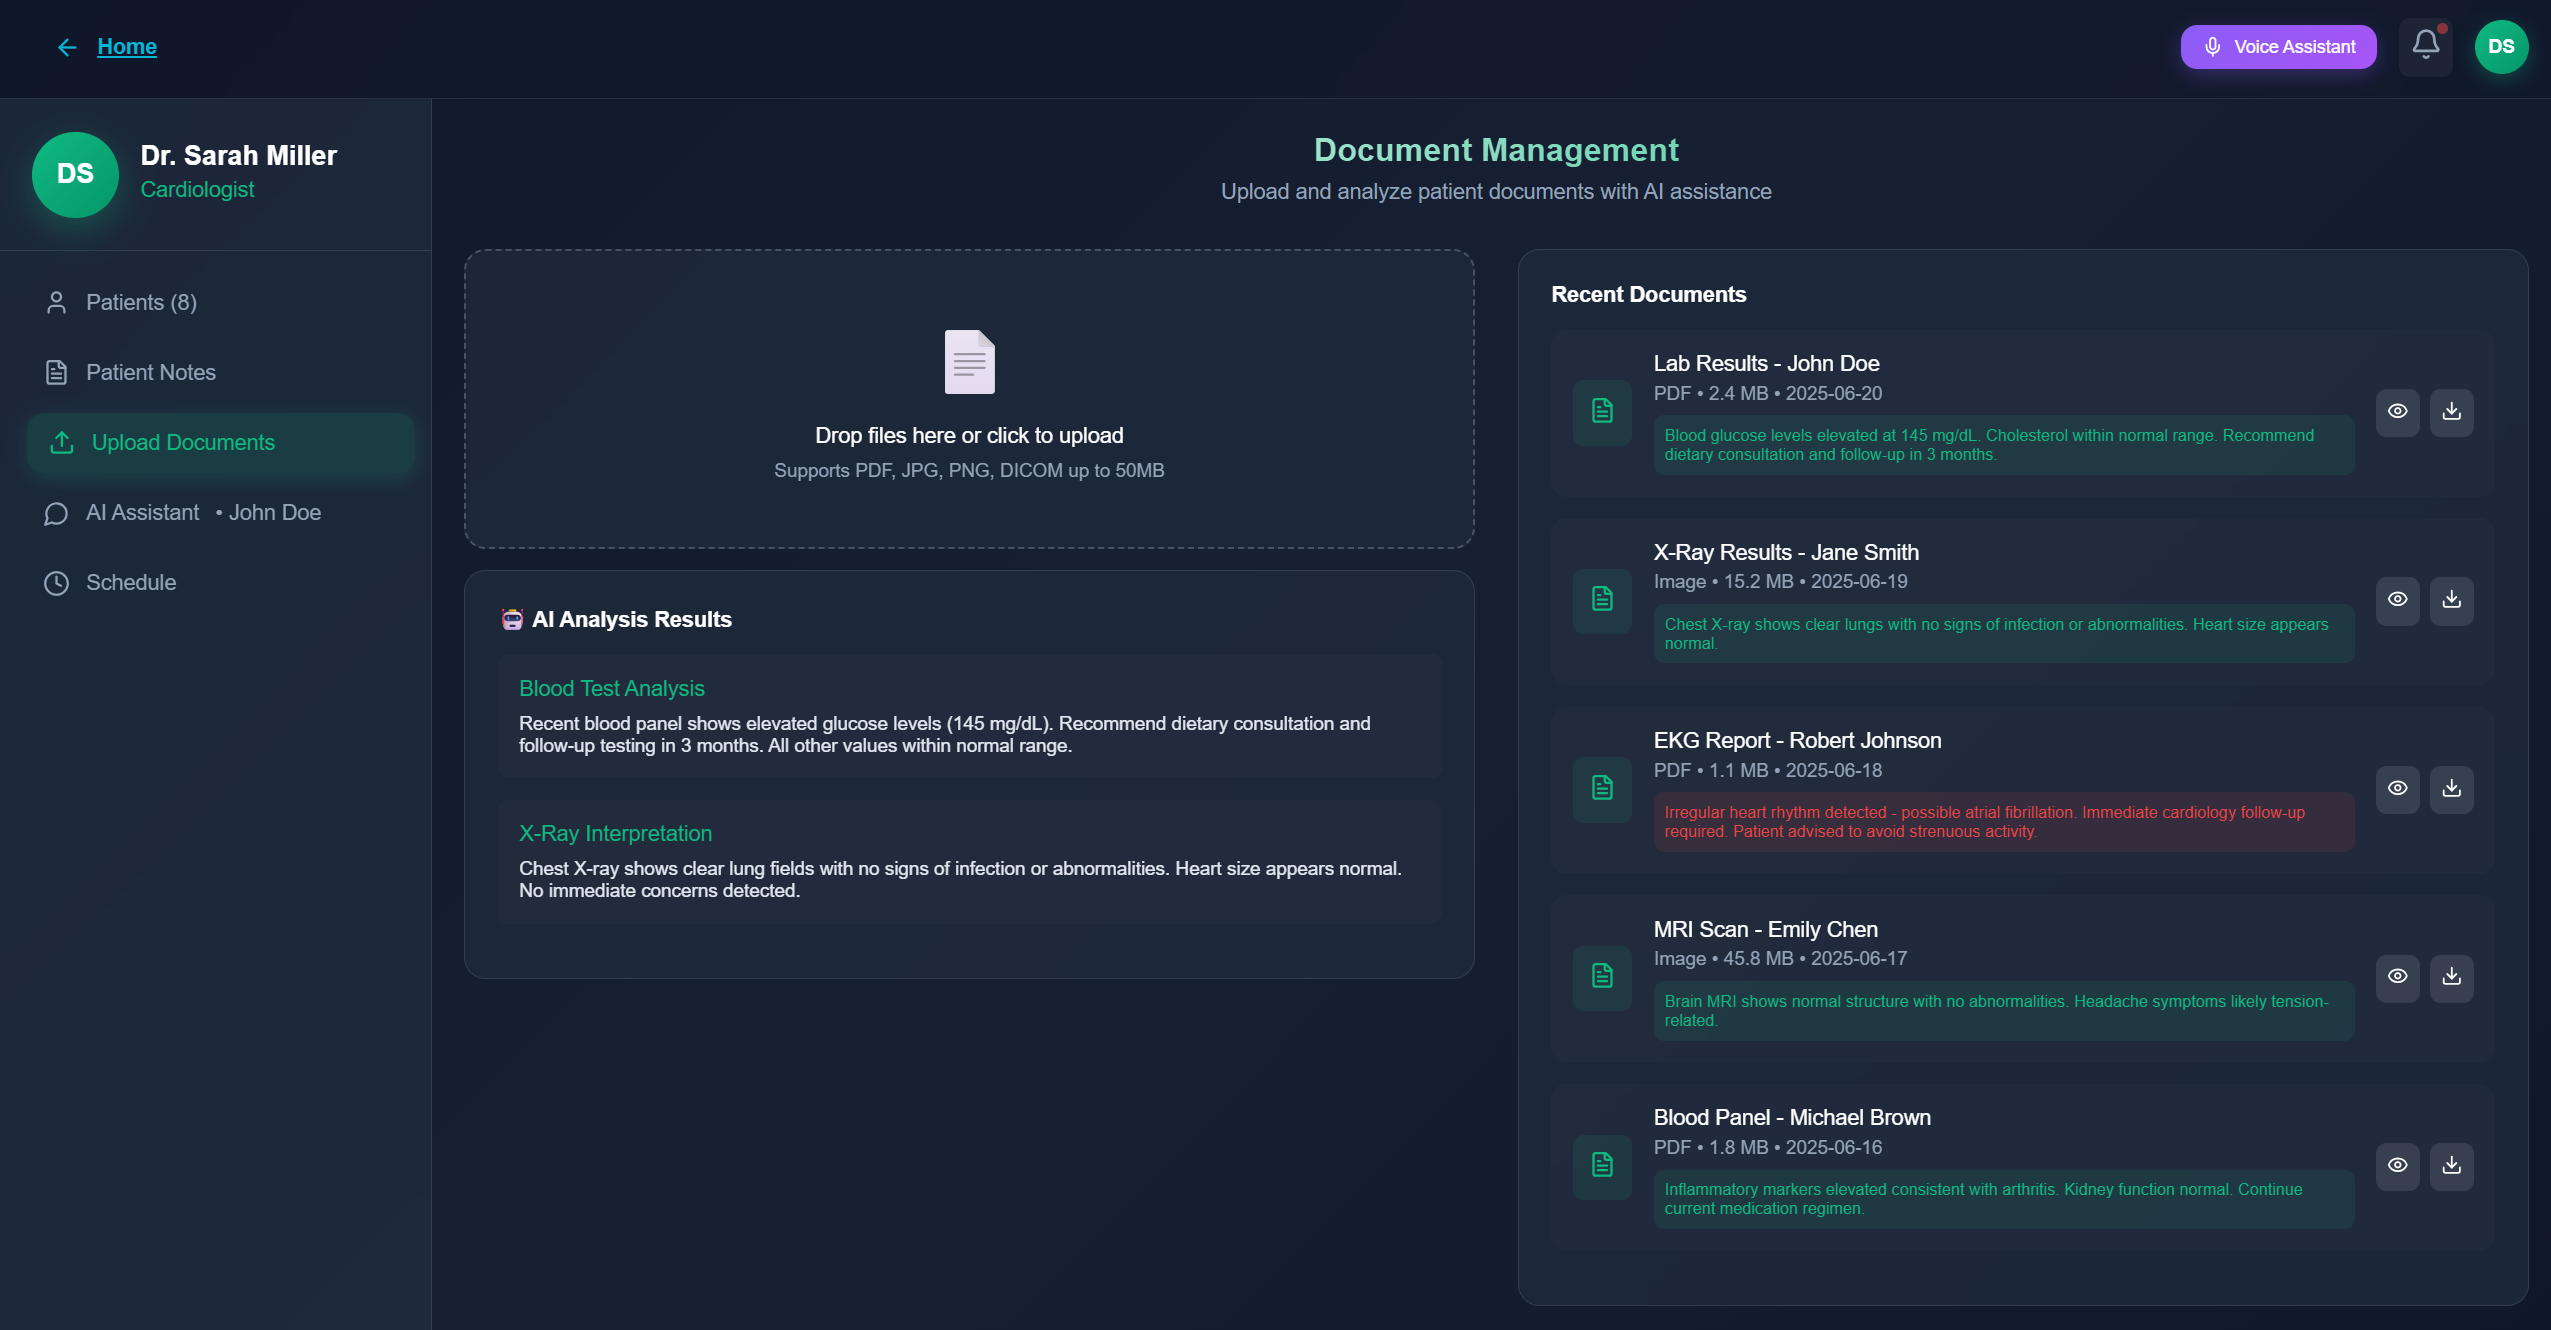The image size is (2551, 1330).
Task: View the MRI Scan - Emily Chen document
Action: pos(2397,977)
